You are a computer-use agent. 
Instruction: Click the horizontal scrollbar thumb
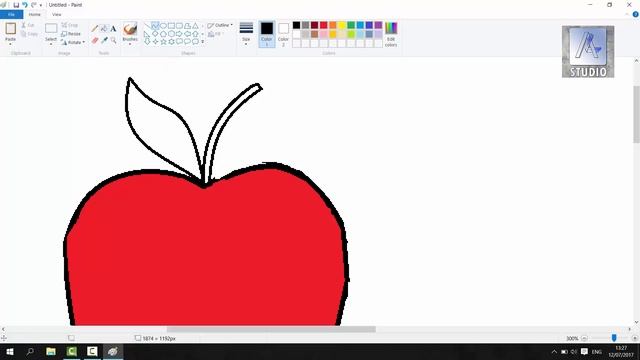(x=271, y=329)
